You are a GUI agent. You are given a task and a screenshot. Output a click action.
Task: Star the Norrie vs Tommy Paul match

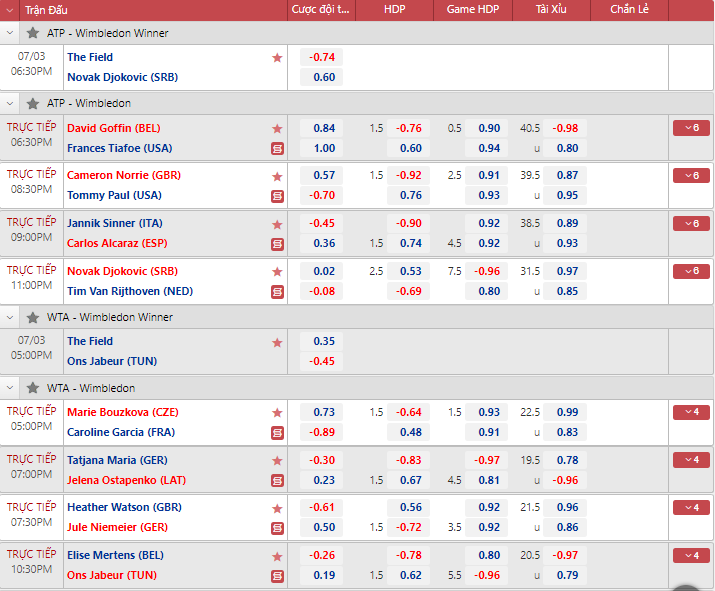pos(277,176)
